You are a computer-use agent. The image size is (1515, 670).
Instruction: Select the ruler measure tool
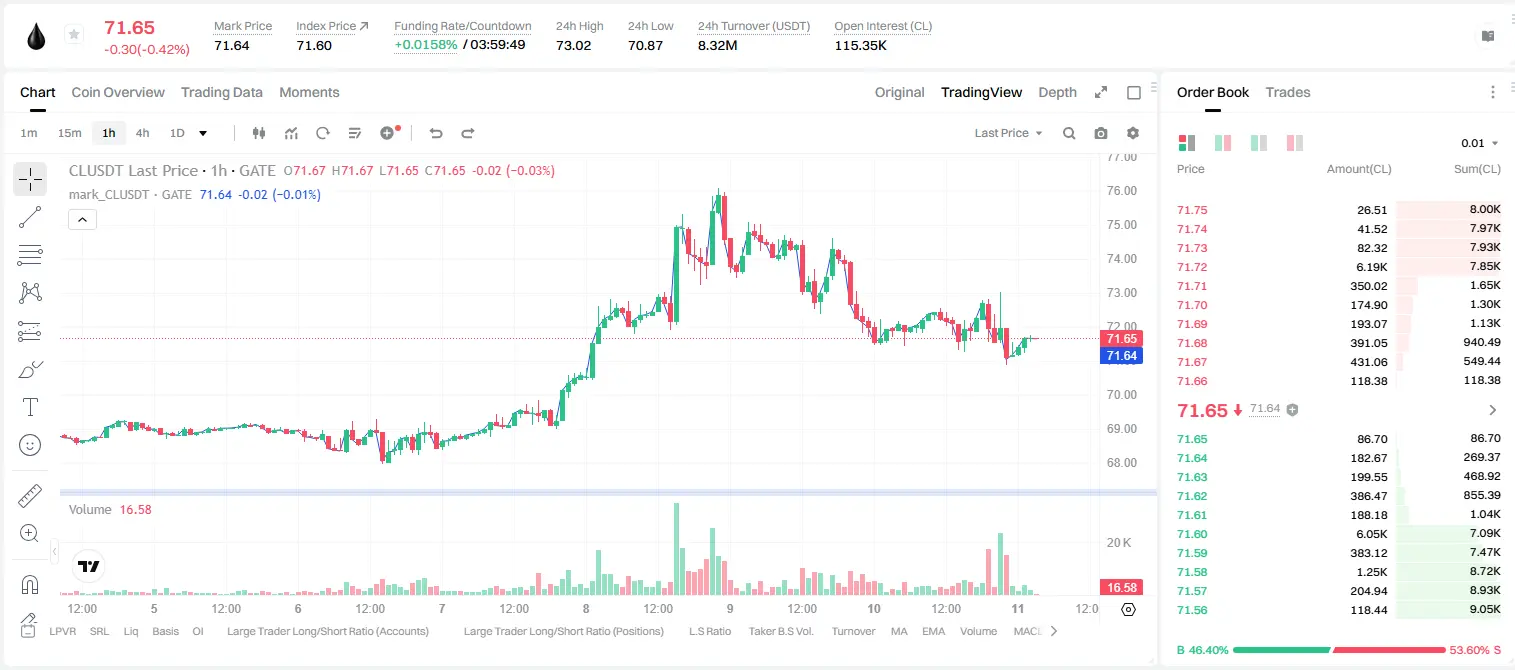(30, 496)
